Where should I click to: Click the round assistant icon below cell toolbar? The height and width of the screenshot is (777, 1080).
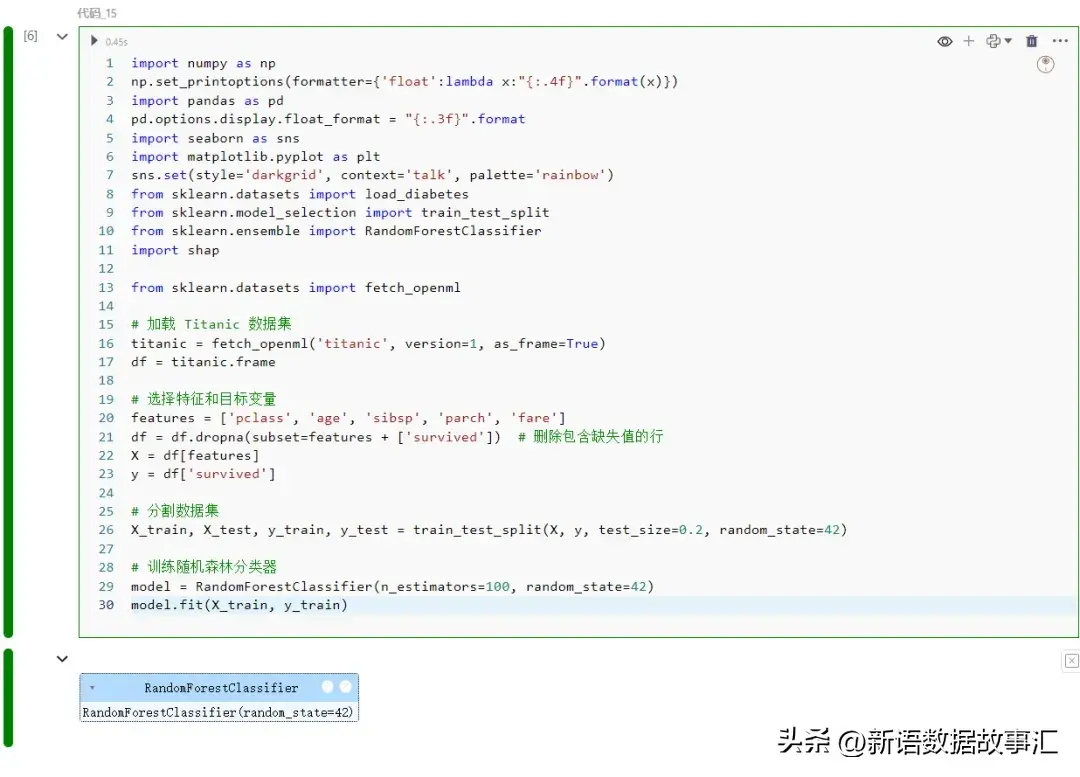pos(1046,65)
